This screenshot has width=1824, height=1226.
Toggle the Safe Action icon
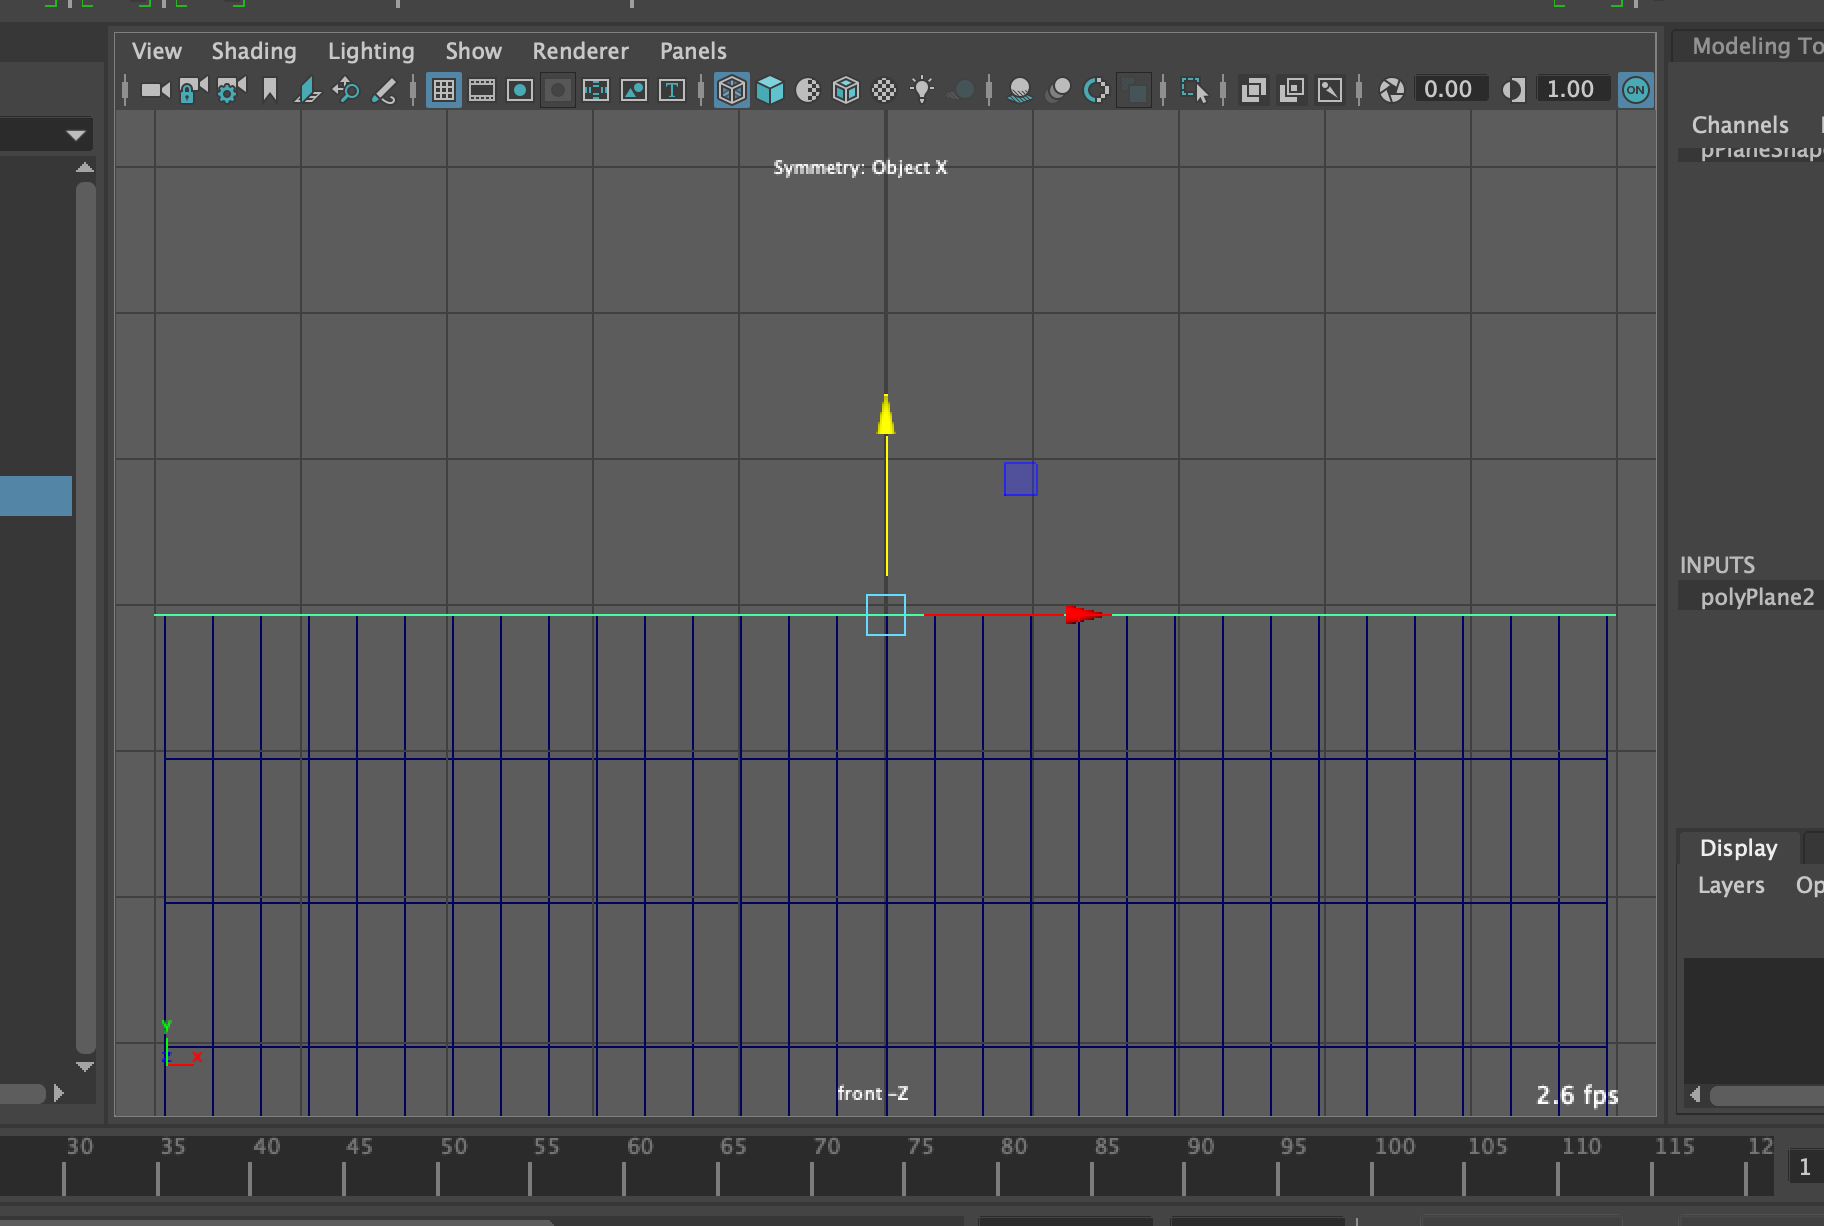[634, 90]
